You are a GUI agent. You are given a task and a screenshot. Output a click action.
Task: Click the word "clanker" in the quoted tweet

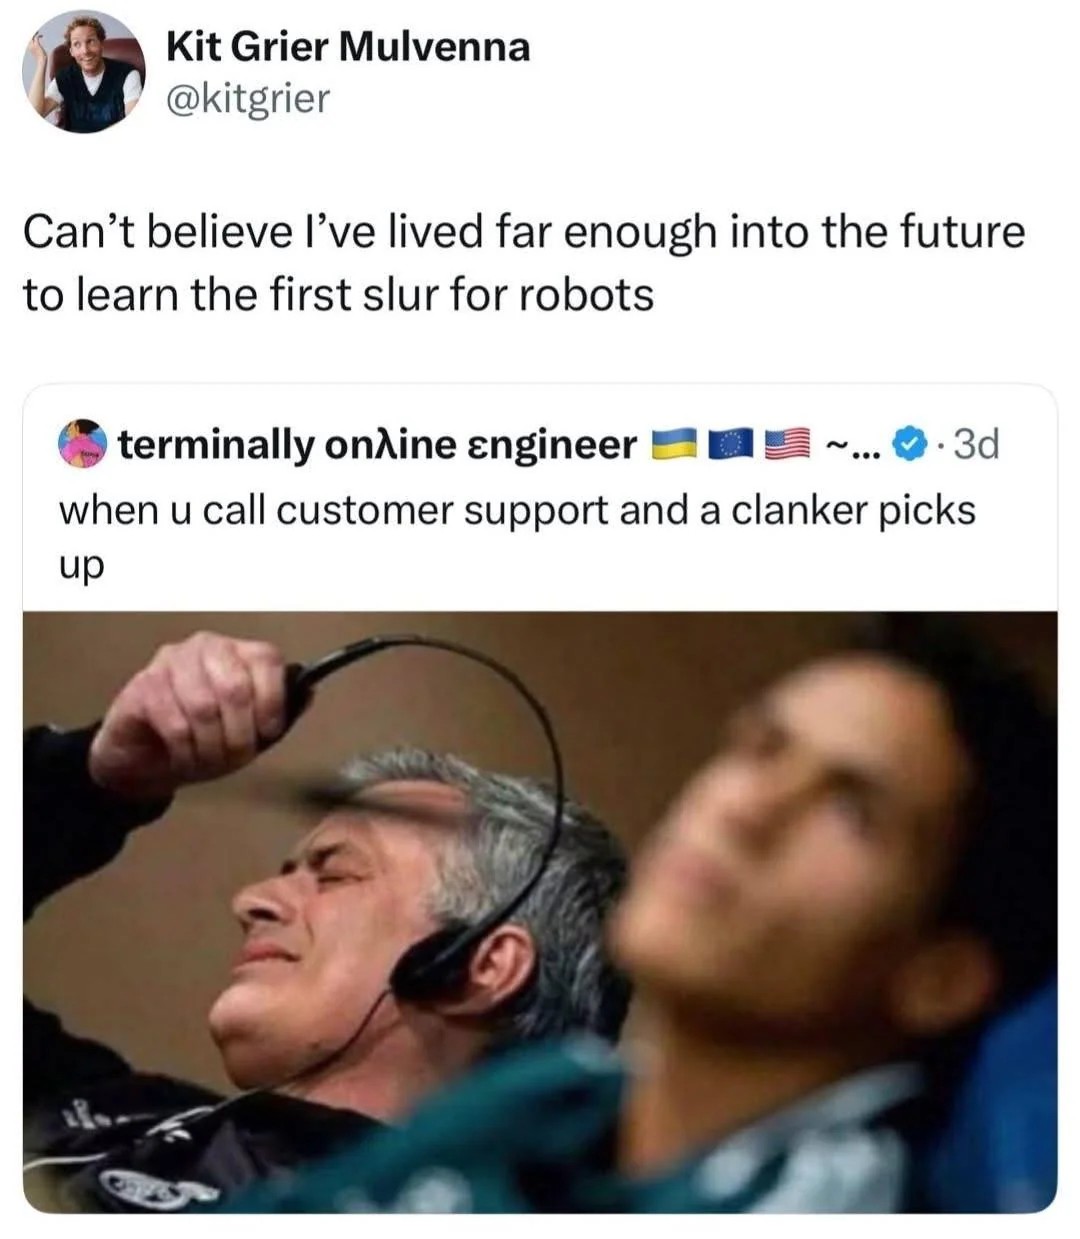(x=799, y=509)
